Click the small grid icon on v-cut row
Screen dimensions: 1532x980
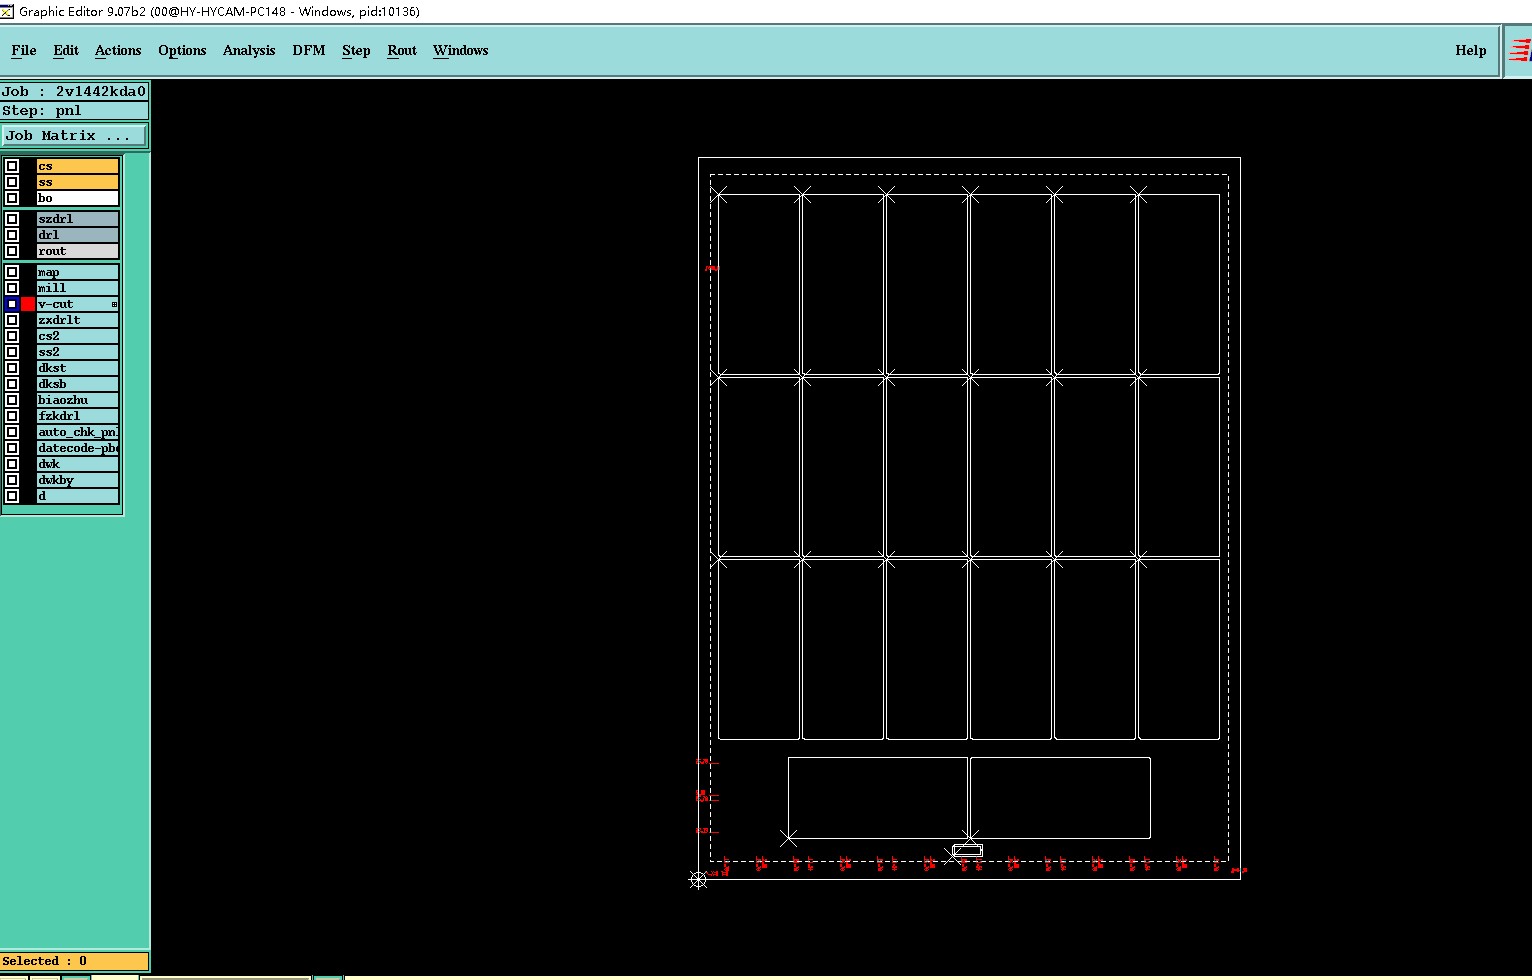(x=114, y=304)
